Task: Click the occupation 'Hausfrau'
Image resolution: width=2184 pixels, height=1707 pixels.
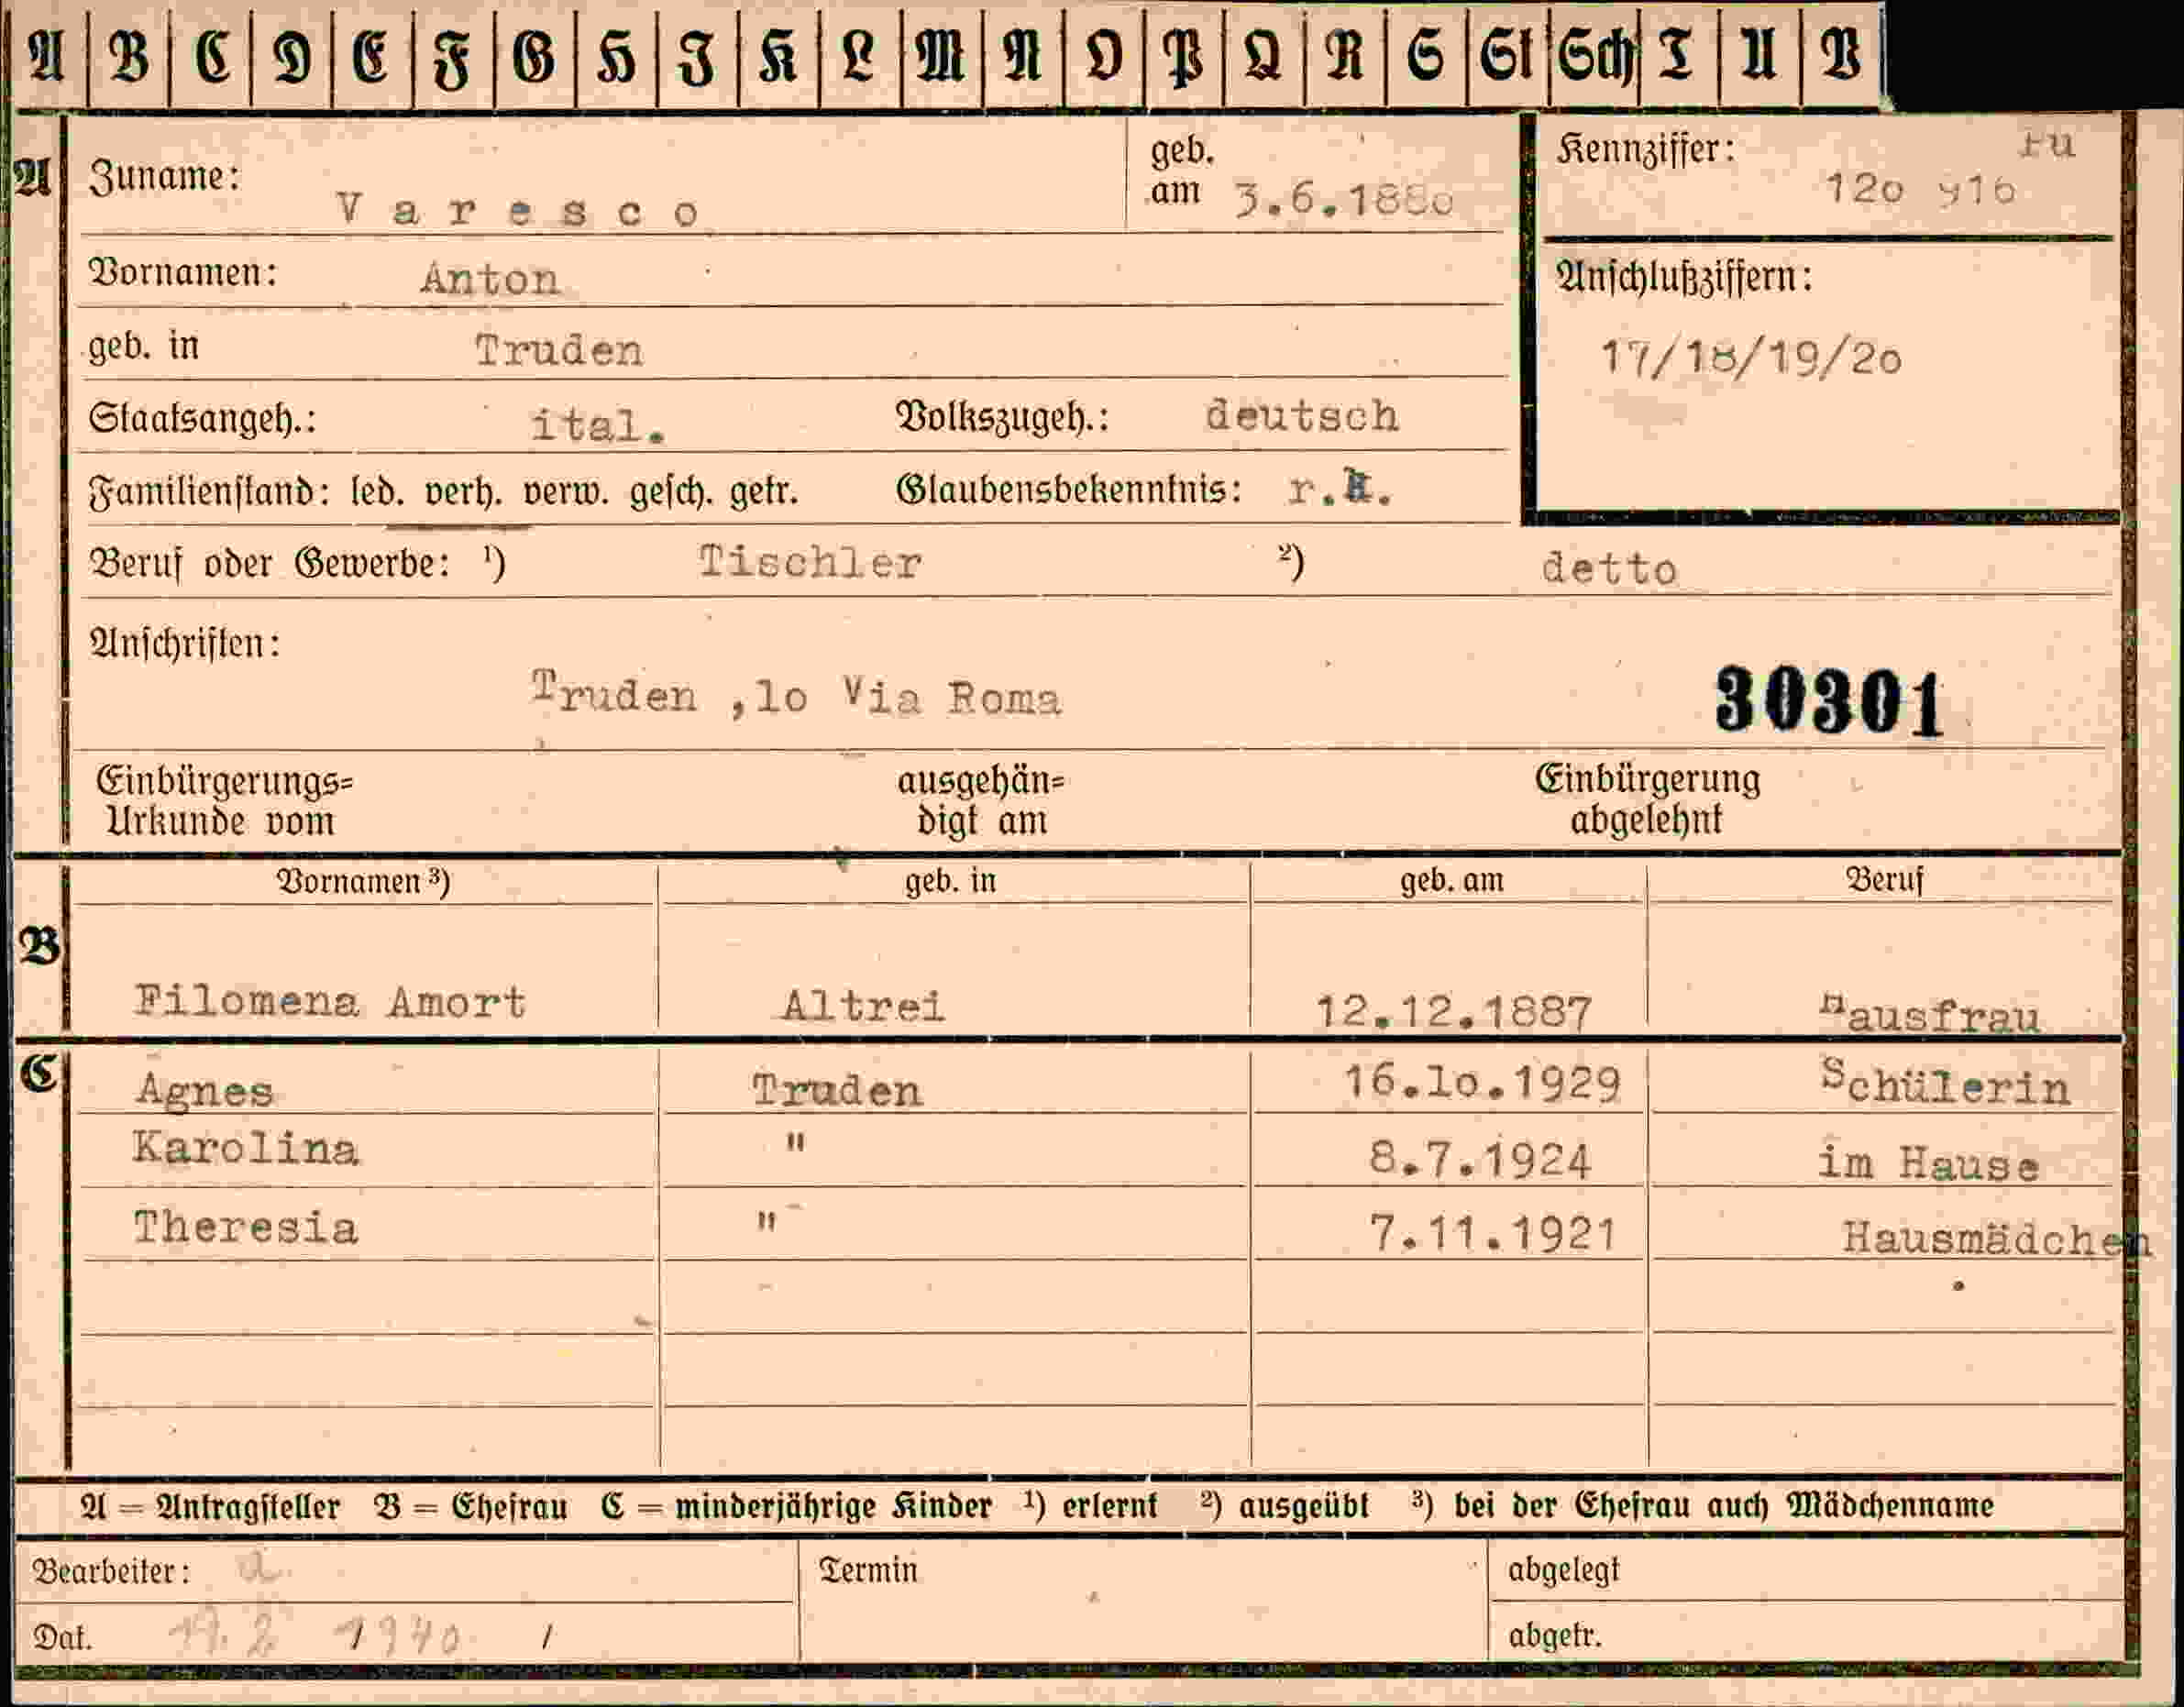Action: tap(1929, 1014)
